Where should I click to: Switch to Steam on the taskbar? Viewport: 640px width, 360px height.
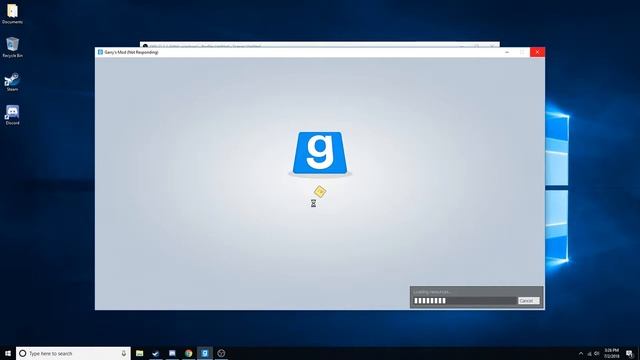[x=156, y=353]
